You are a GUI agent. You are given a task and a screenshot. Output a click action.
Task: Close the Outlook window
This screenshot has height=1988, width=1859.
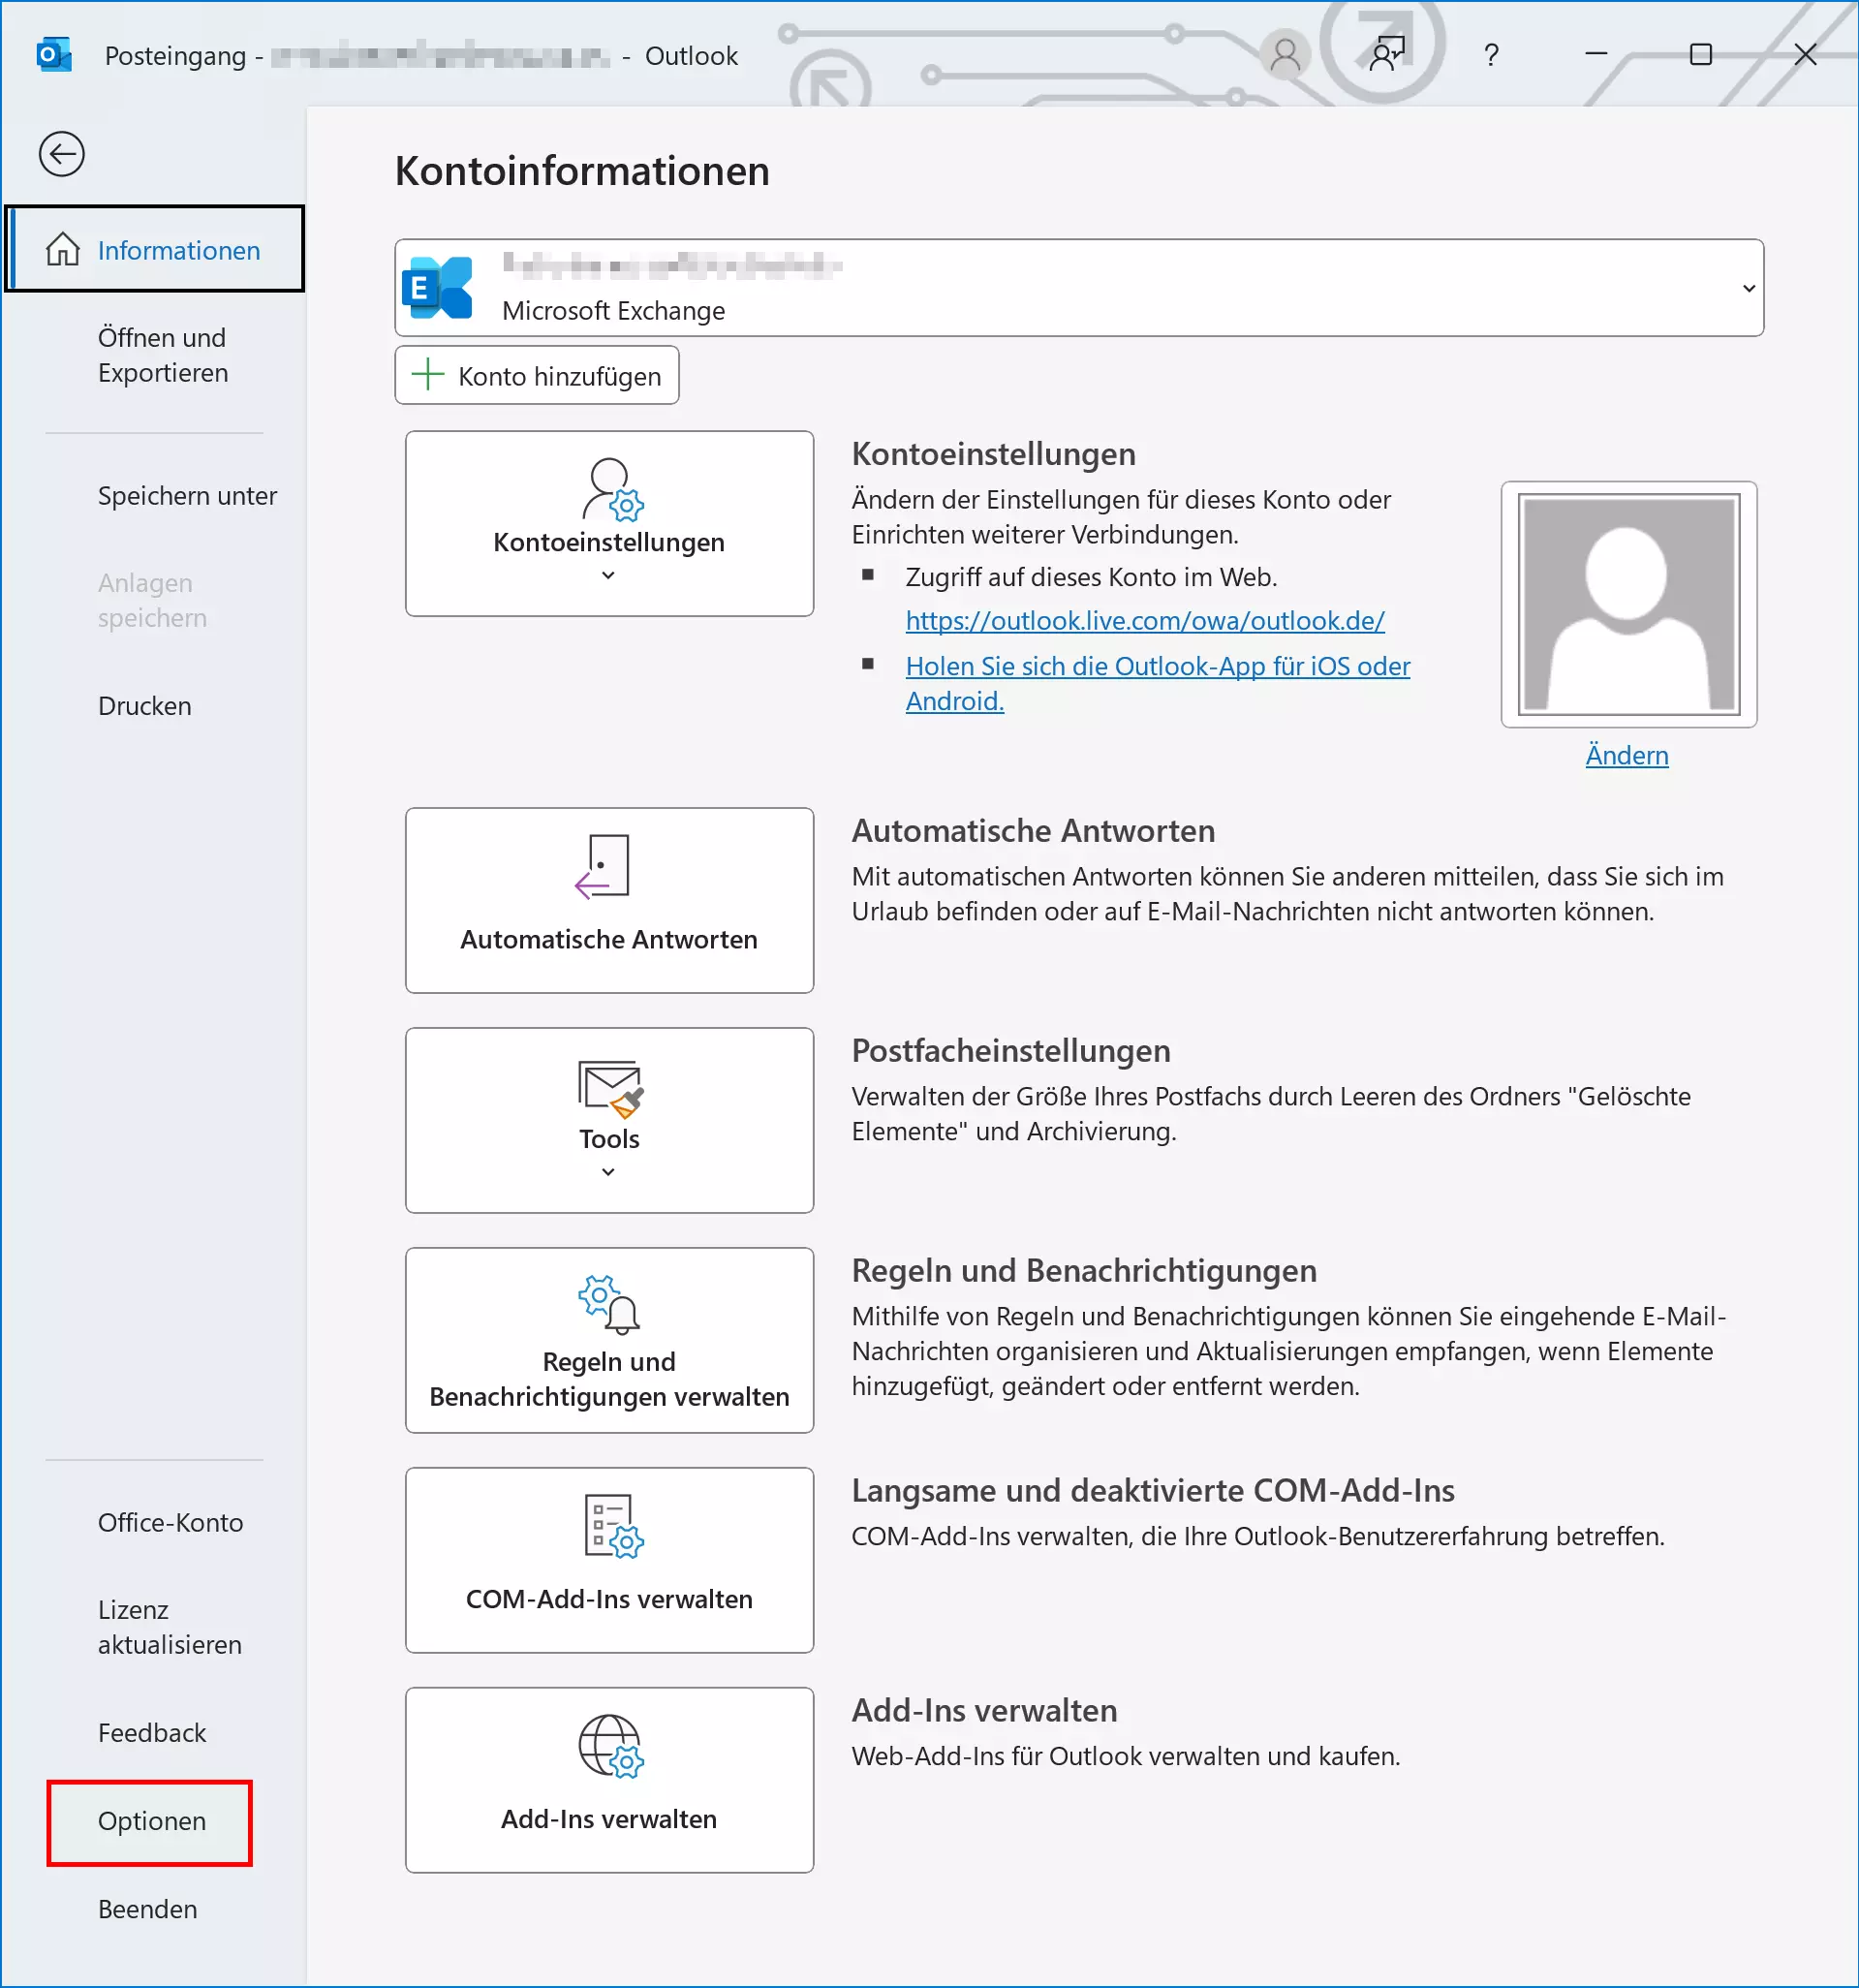1805,54
